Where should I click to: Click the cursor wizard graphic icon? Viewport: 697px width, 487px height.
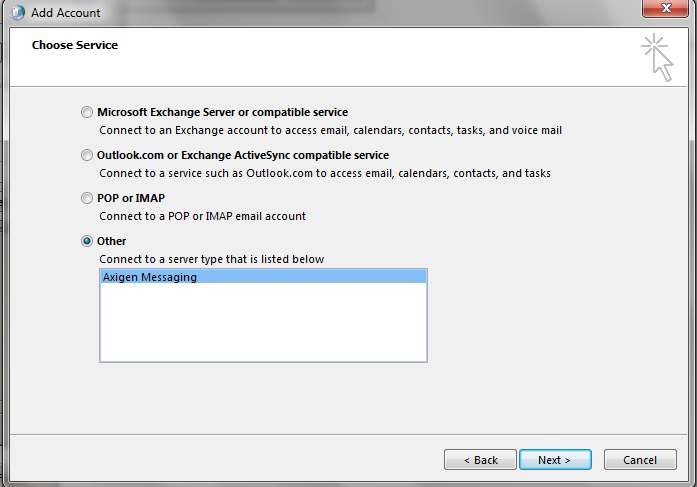click(x=657, y=58)
